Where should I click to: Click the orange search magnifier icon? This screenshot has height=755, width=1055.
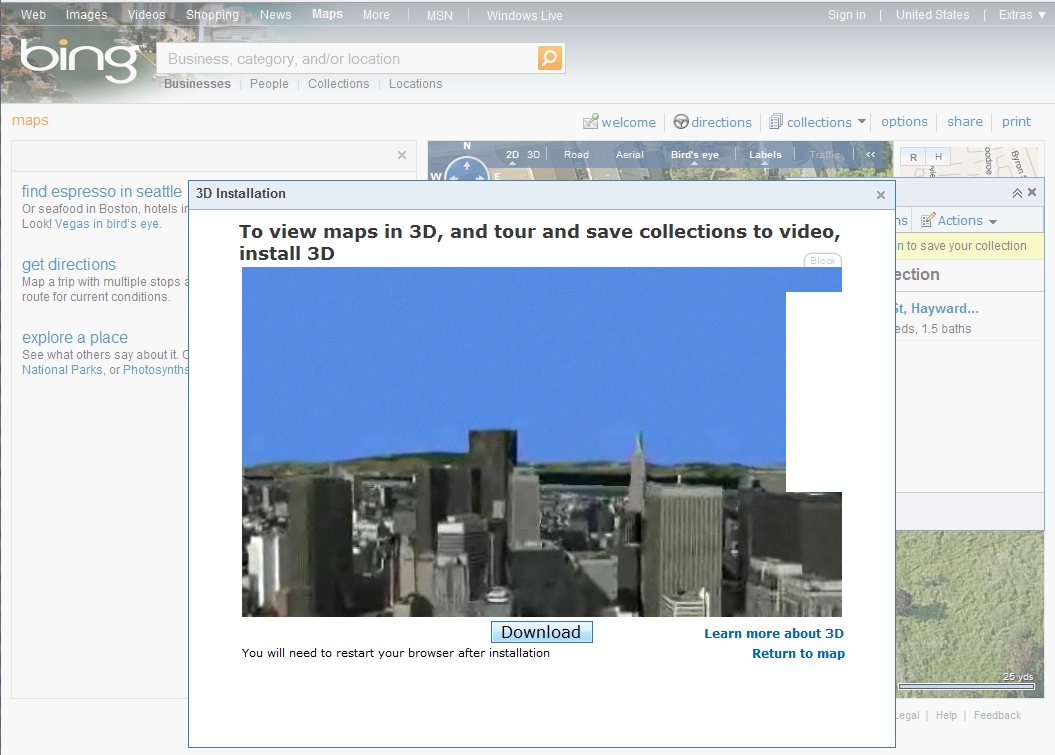click(549, 57)
